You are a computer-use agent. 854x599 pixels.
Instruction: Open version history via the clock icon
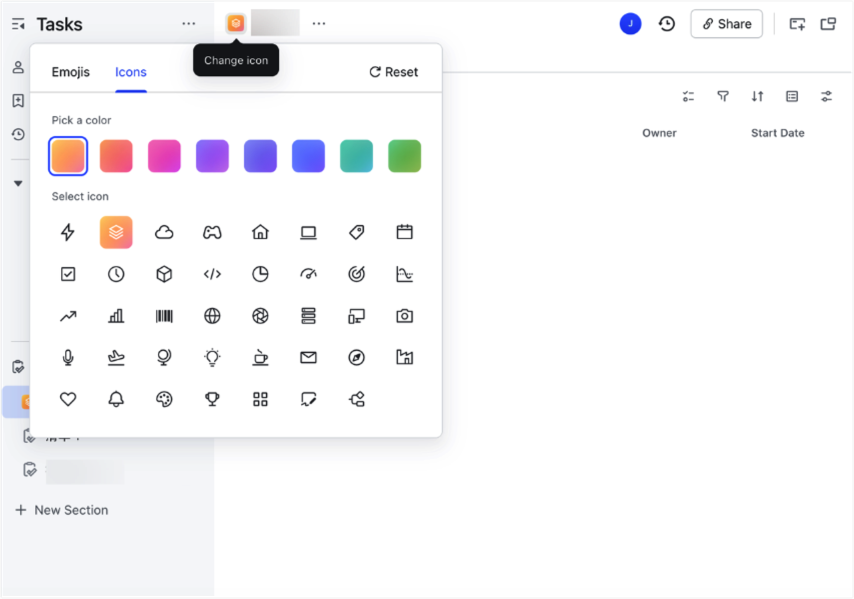[x=667, y=23]
